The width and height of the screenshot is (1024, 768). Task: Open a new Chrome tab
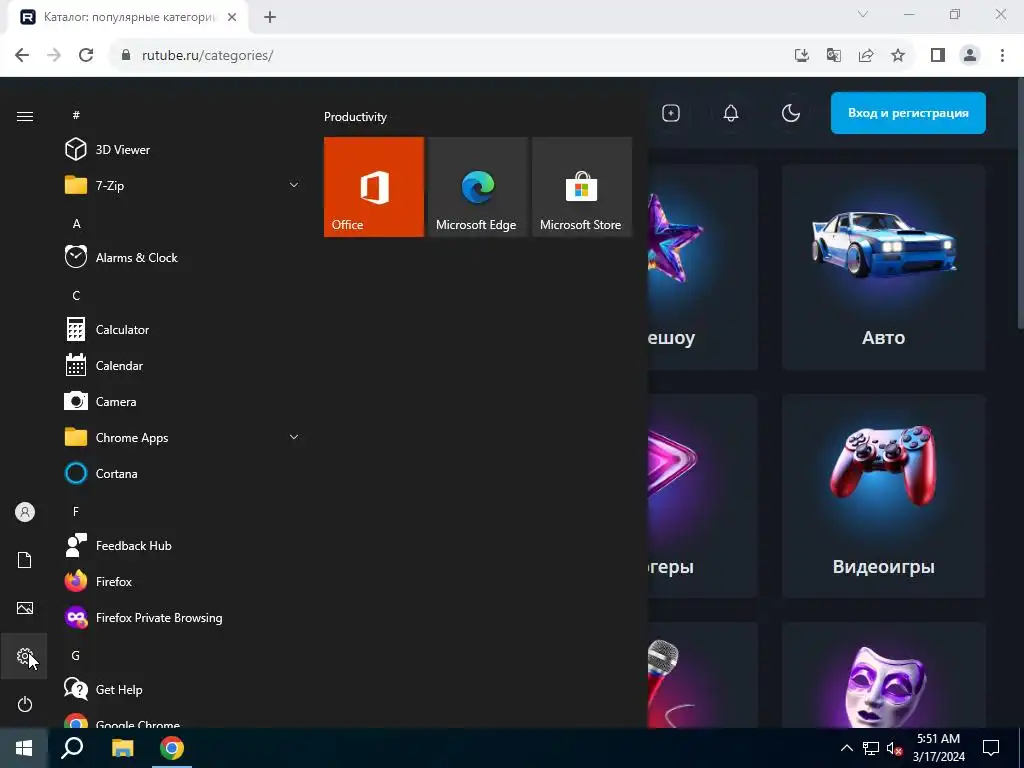270,18
